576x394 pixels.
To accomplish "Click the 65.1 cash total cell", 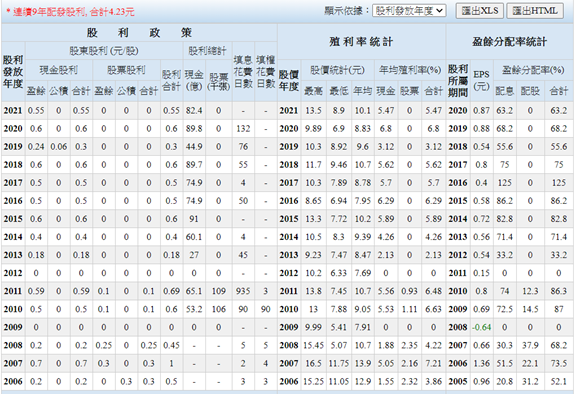I will tap(194, 291).
